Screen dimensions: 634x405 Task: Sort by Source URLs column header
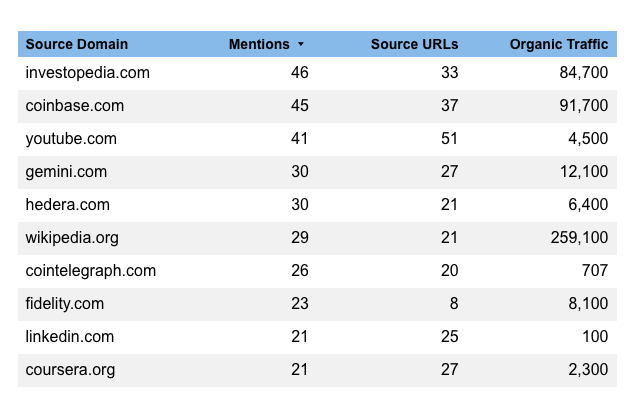414,44
